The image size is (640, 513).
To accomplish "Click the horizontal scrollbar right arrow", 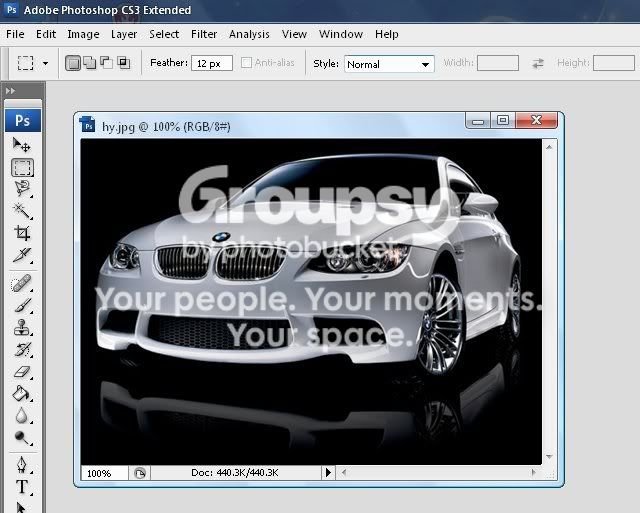I will tap(533, 472).
